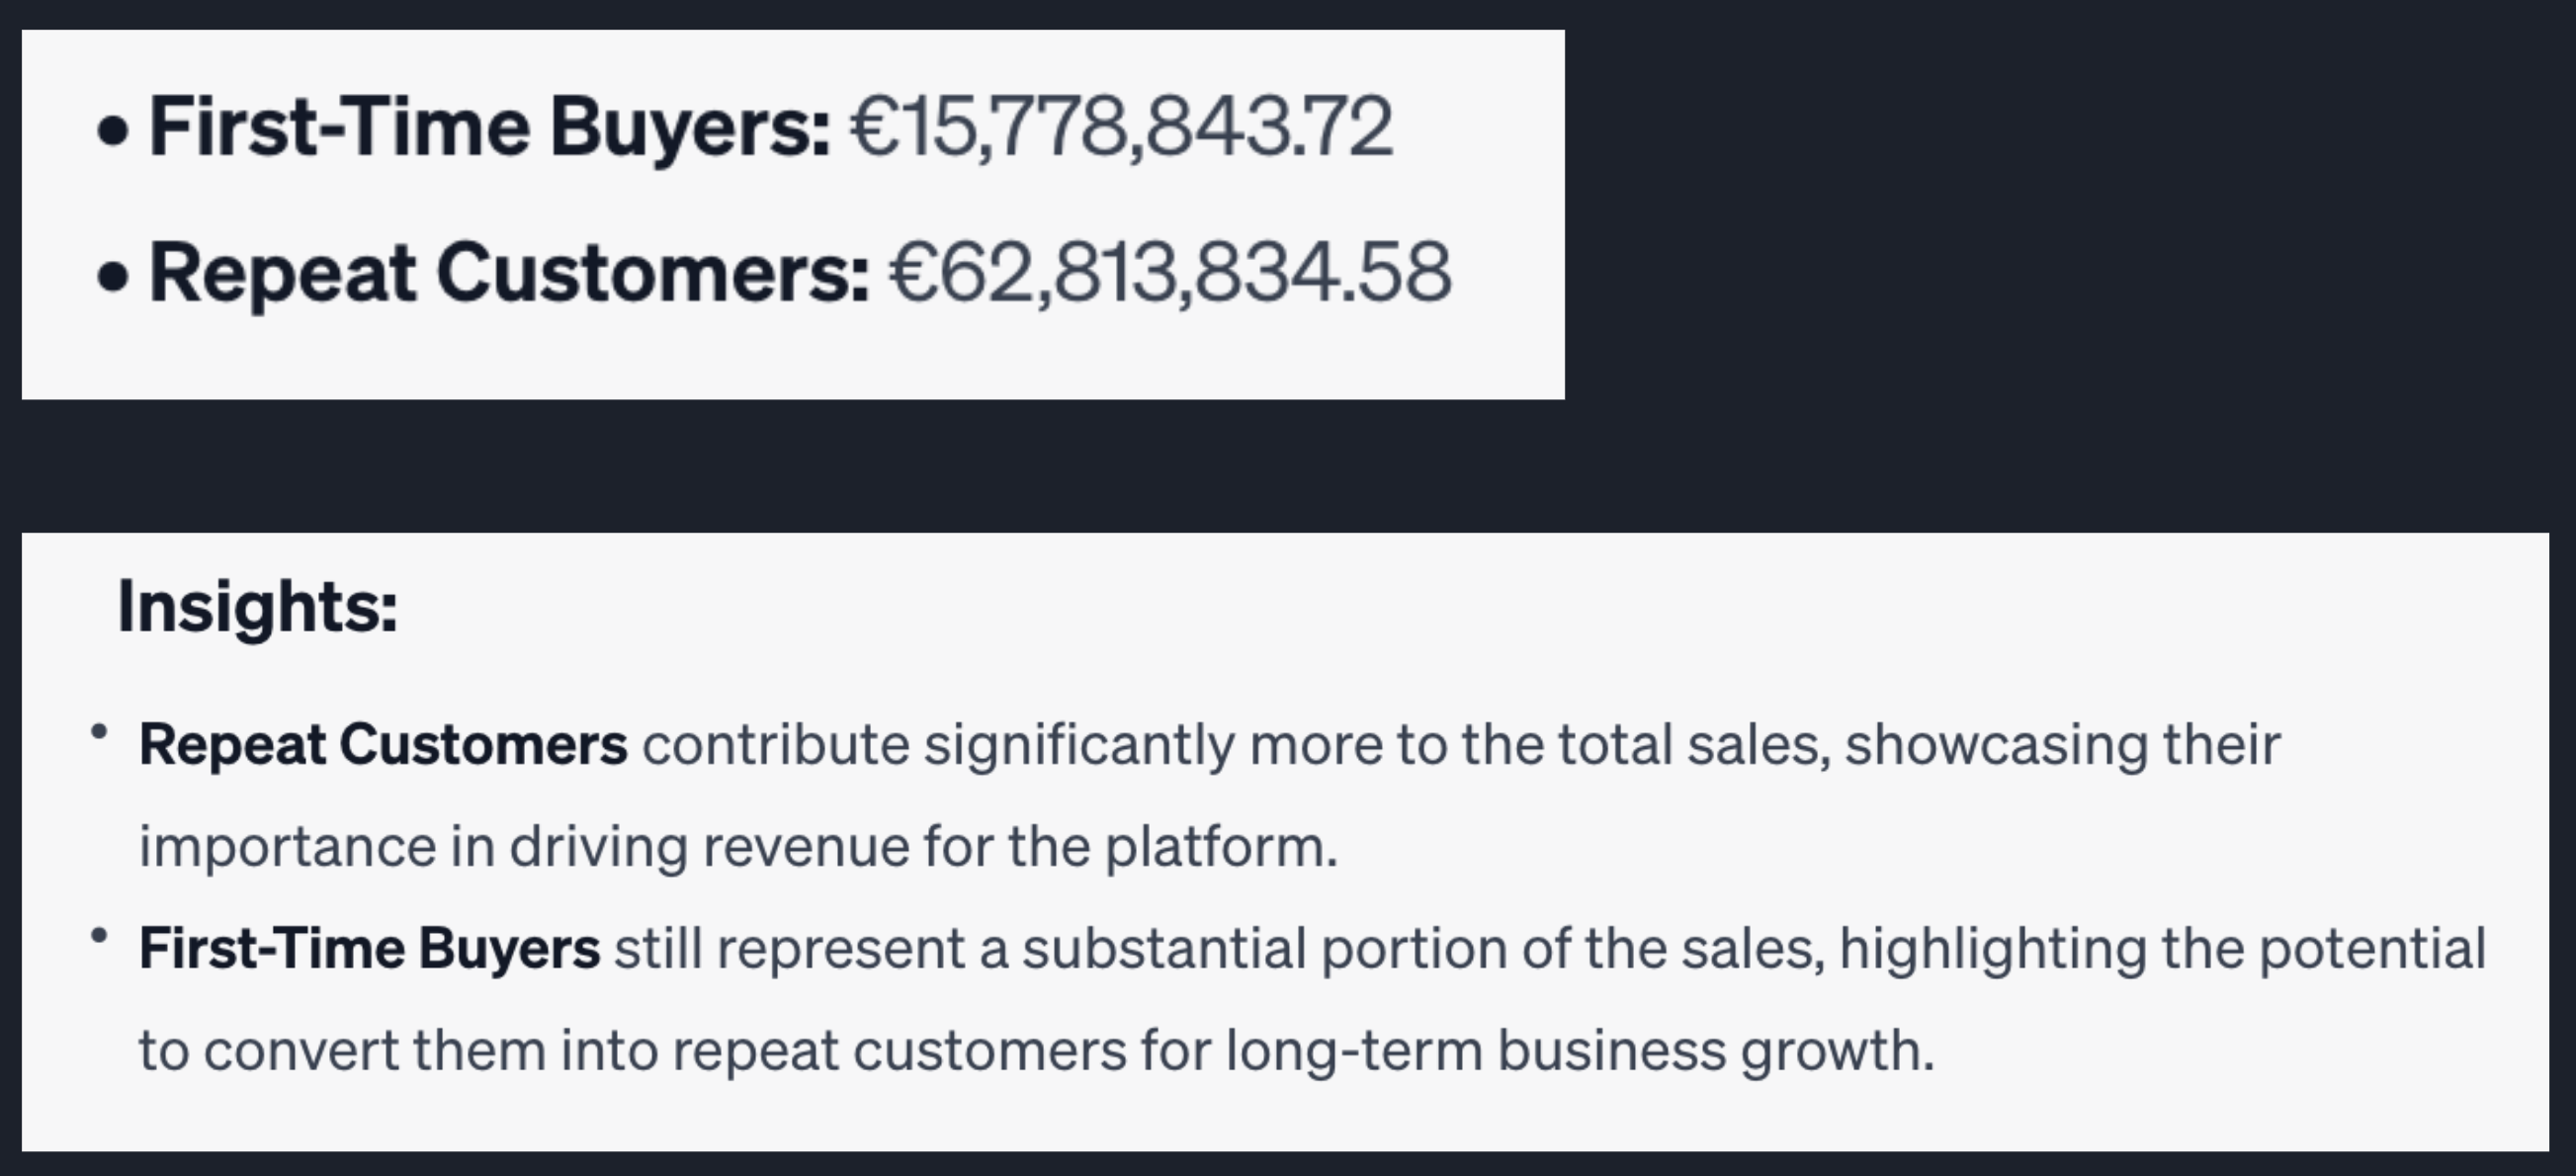This screenshot has width=2576, height=1176.
Task: Click the word "platform." ending the first insight
Action: click(1221, 847)
